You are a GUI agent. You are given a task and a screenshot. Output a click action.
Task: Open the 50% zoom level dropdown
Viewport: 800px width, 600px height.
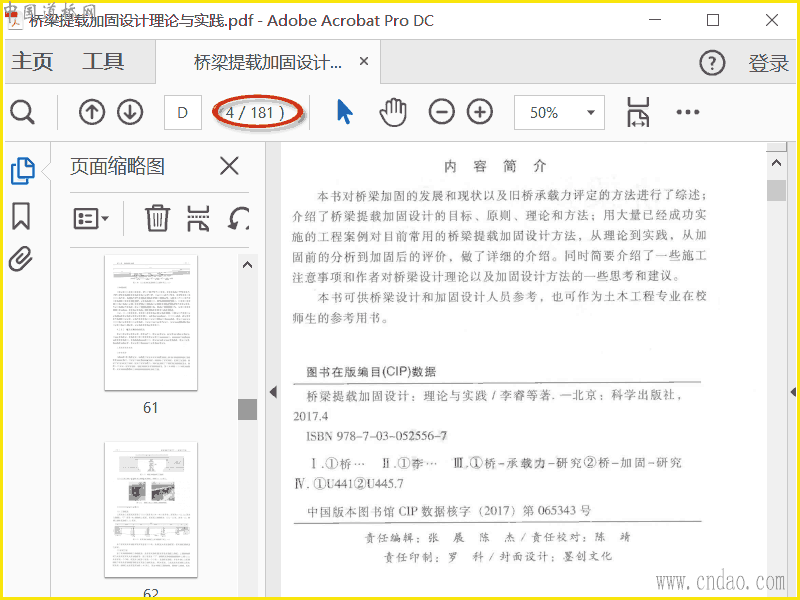pyautogui.click(x=559, y=112)
